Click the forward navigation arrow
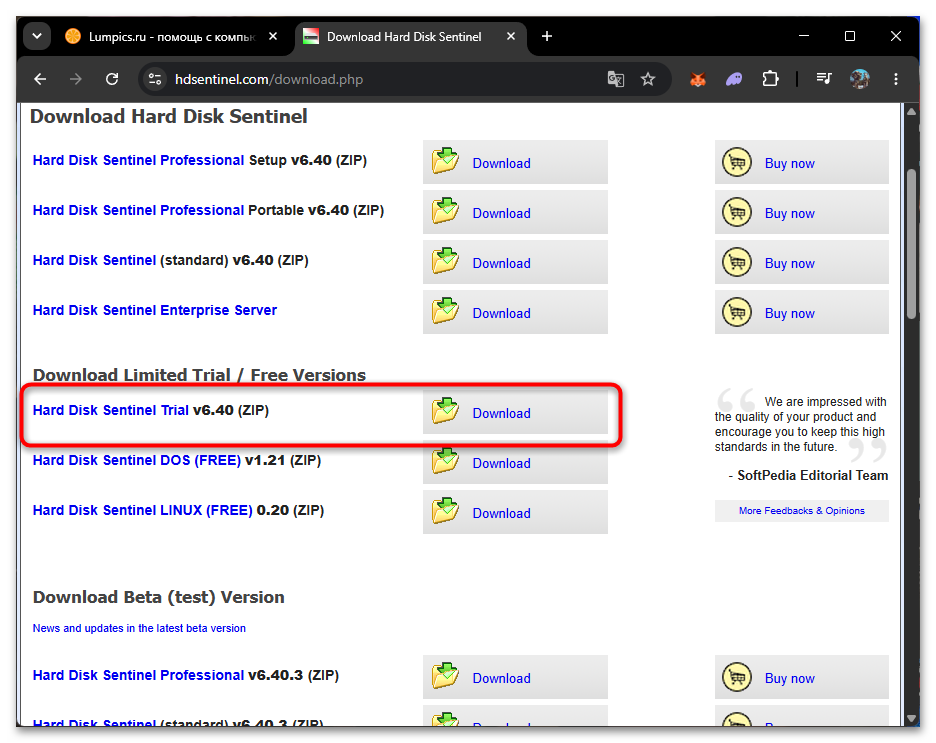Image resolution: width=936 pixels, height=743 pixels. tap(76, 79)
